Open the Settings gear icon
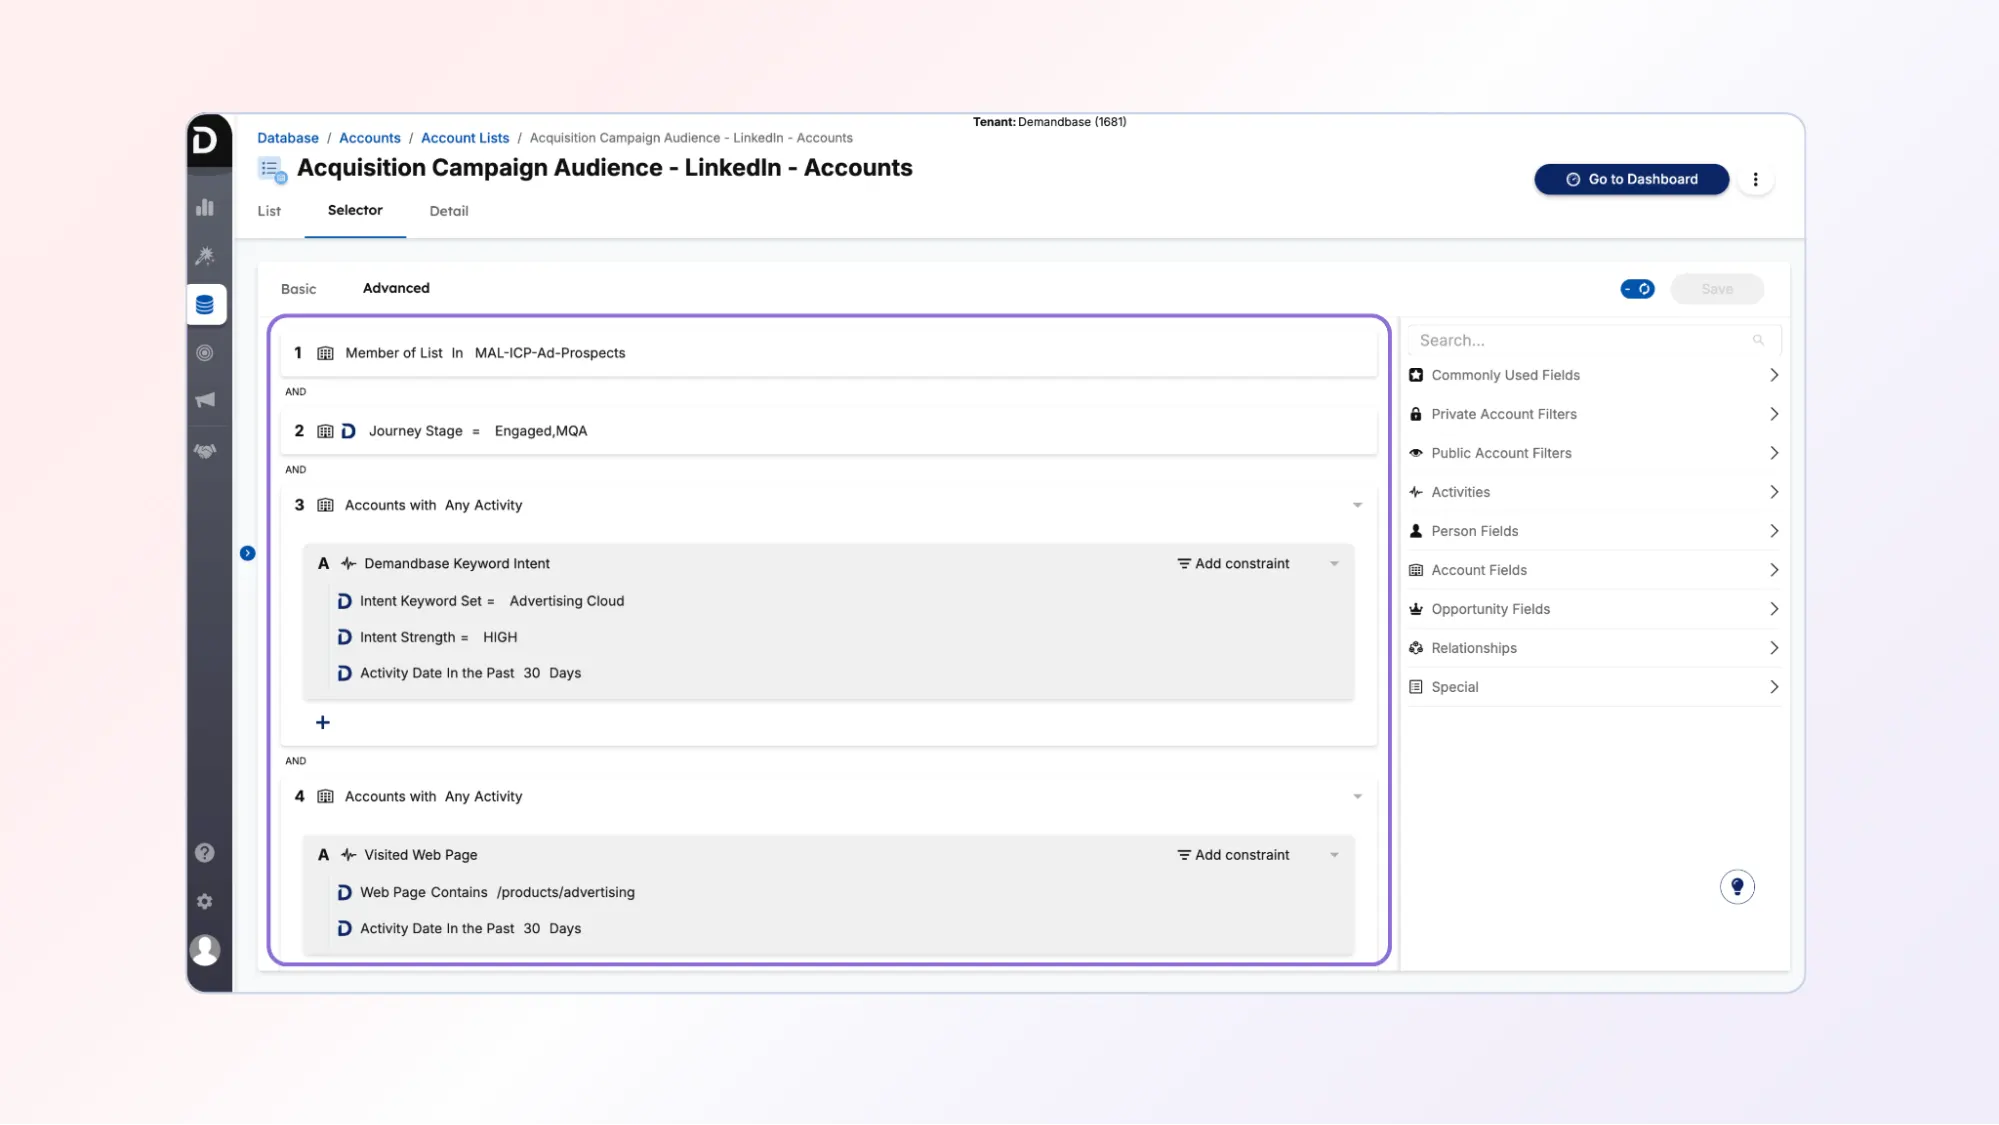This screenshot has height=1125, width=1999. (x=205, y=901)
